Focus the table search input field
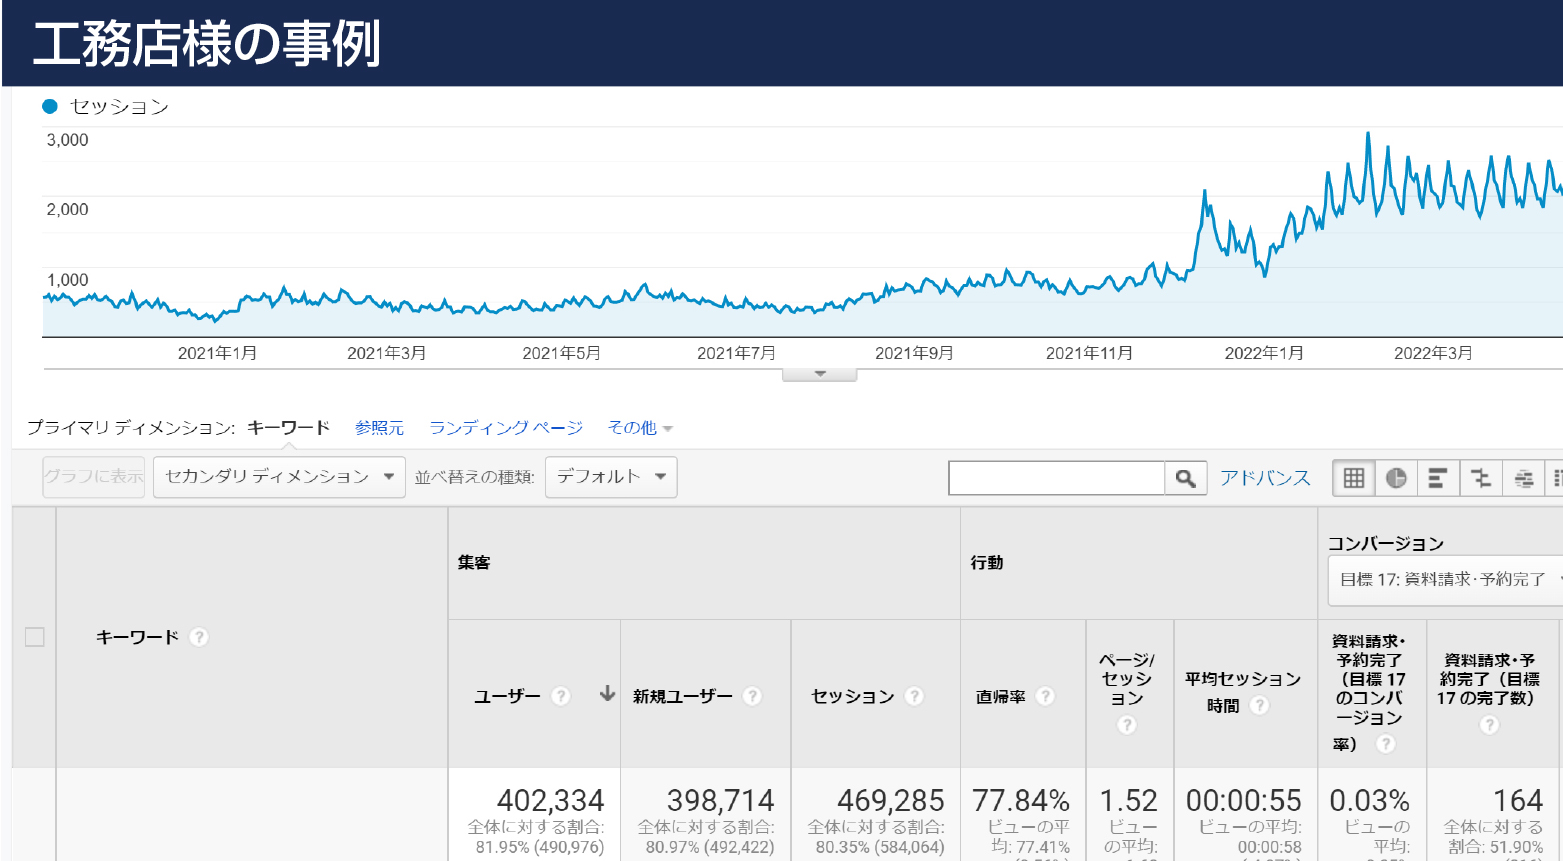This screenshot has width=1563, height=861. tap(1057, 478)
